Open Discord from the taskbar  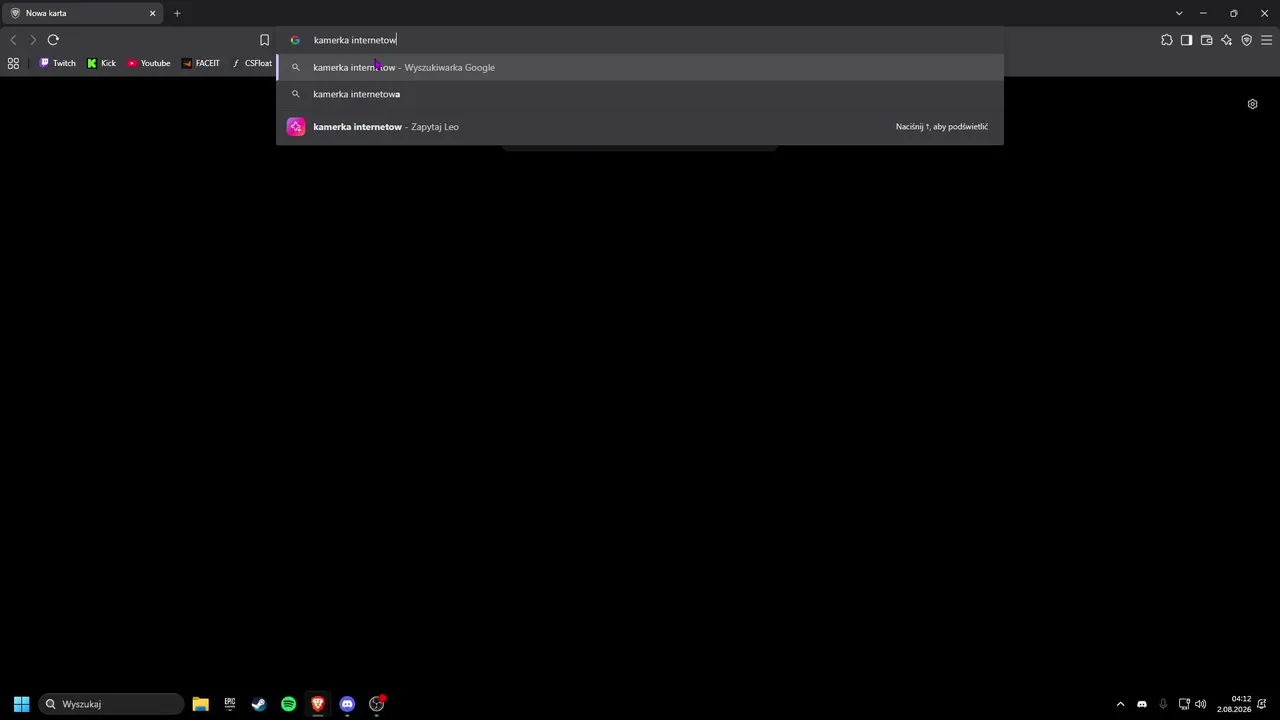coord(347,704)
